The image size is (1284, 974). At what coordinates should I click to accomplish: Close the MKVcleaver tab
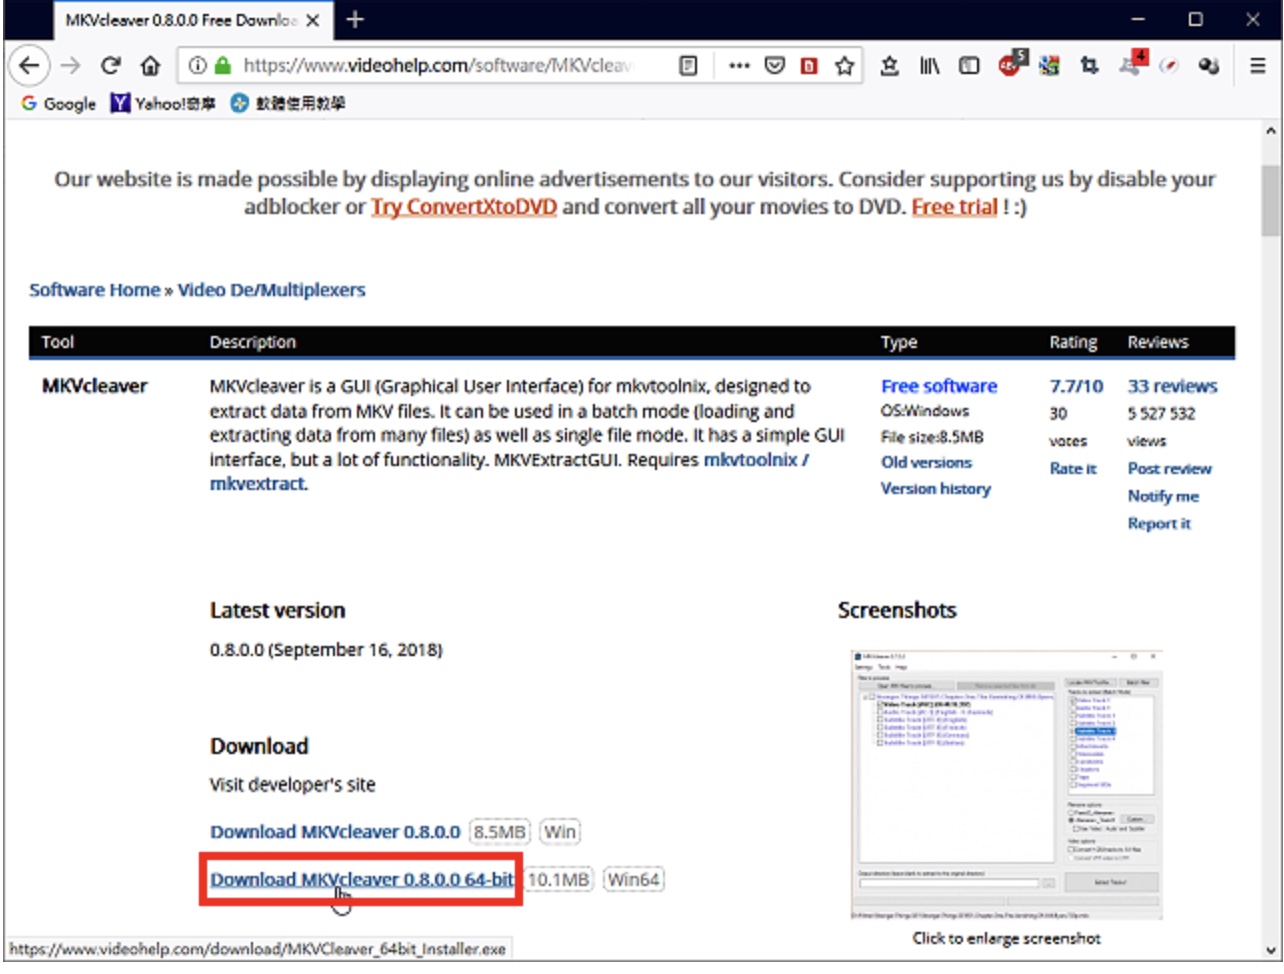click(313, 20)
